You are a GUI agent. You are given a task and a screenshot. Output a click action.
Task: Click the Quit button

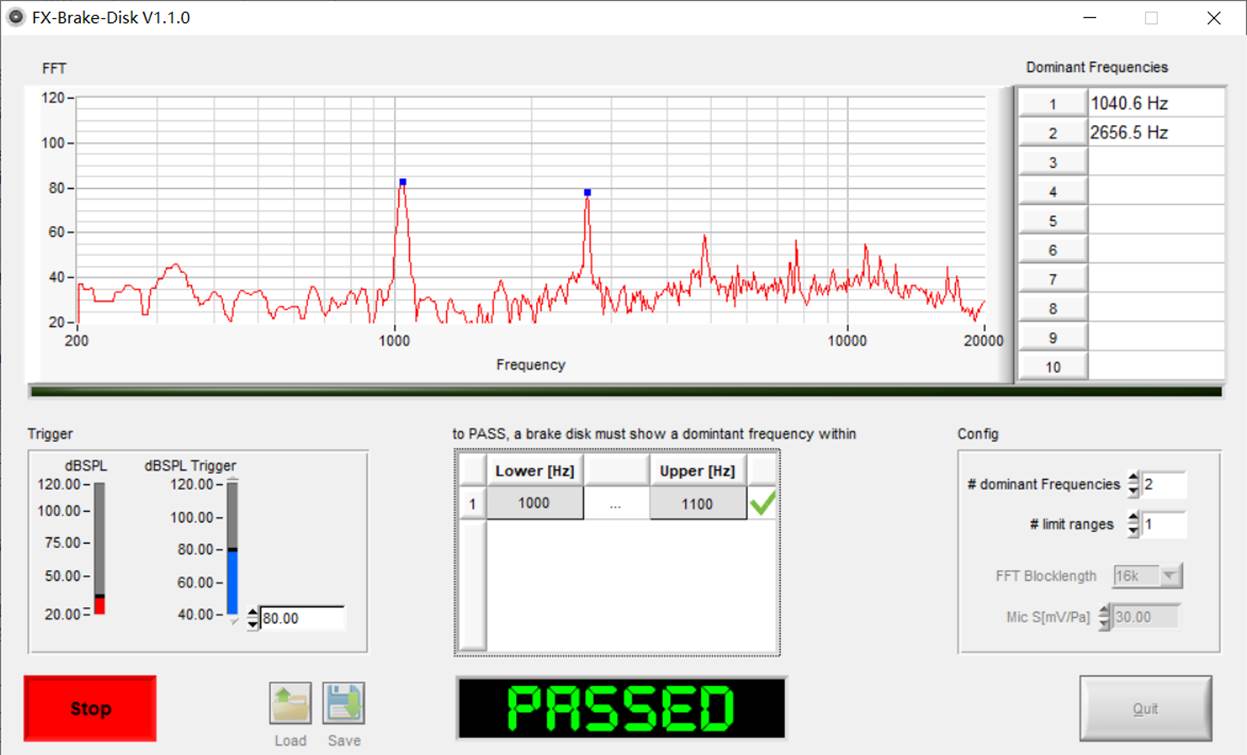click(x=1145, y=709)
